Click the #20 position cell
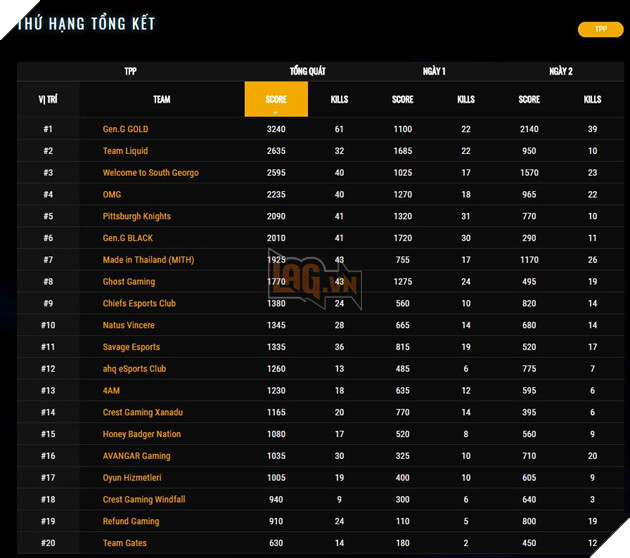Screen dimensions: 630x558 pos(48,543)
